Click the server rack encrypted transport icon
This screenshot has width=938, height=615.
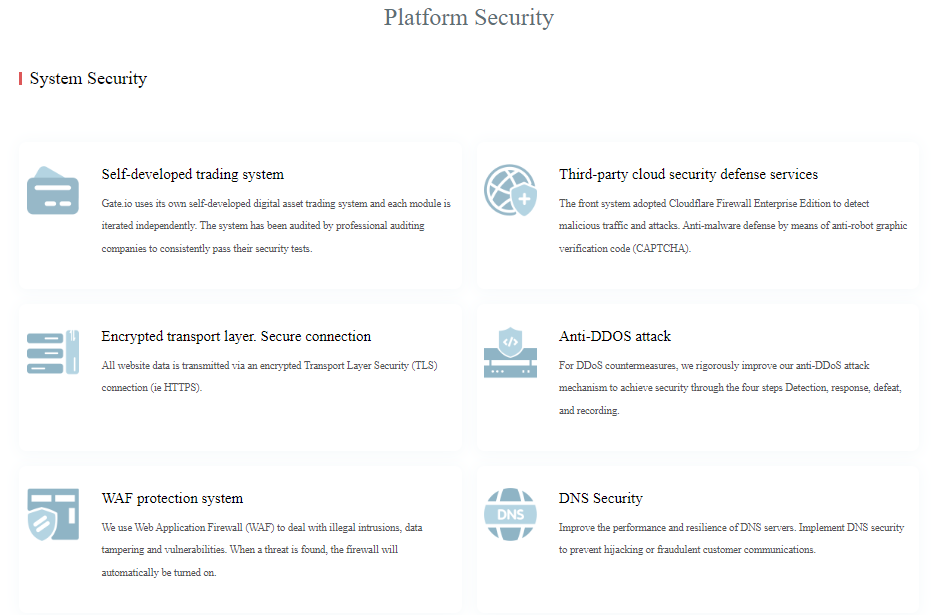point(53,352)
